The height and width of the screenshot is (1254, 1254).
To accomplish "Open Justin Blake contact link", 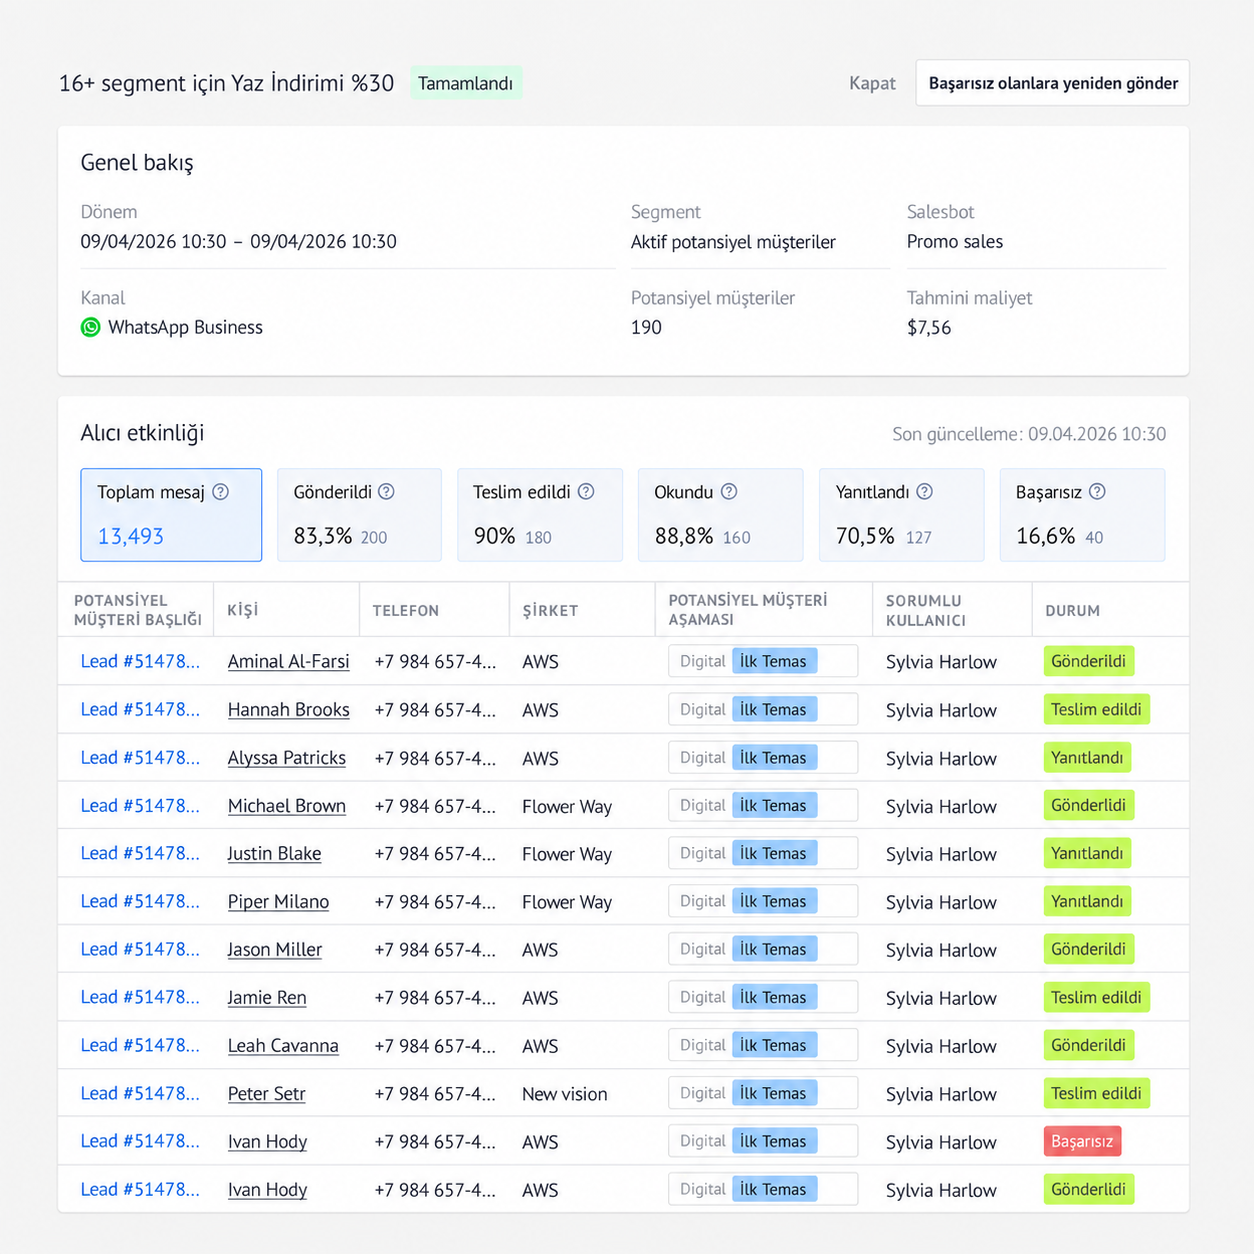I will [275, 854].
